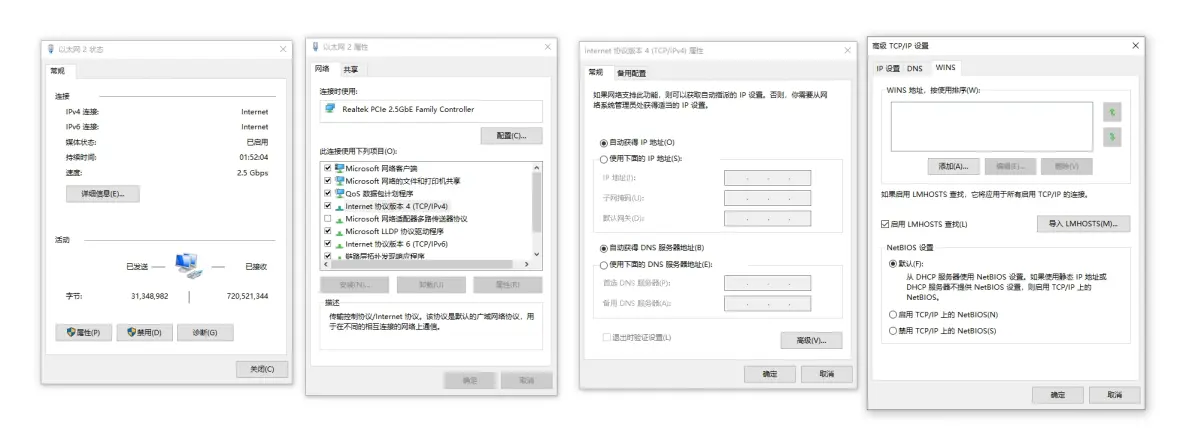The width and height of the screenshot is (1192, 431).
Task: Select 禁用 TCP/IP 上的 NetBIOS option
Action: (x=892, y=331)
